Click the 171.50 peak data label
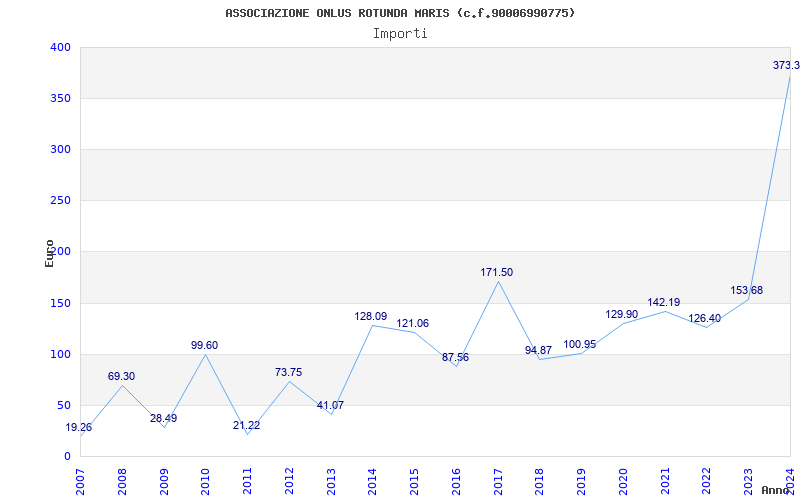800x500 pixels. pyautogui.click(x=496, y=272)
